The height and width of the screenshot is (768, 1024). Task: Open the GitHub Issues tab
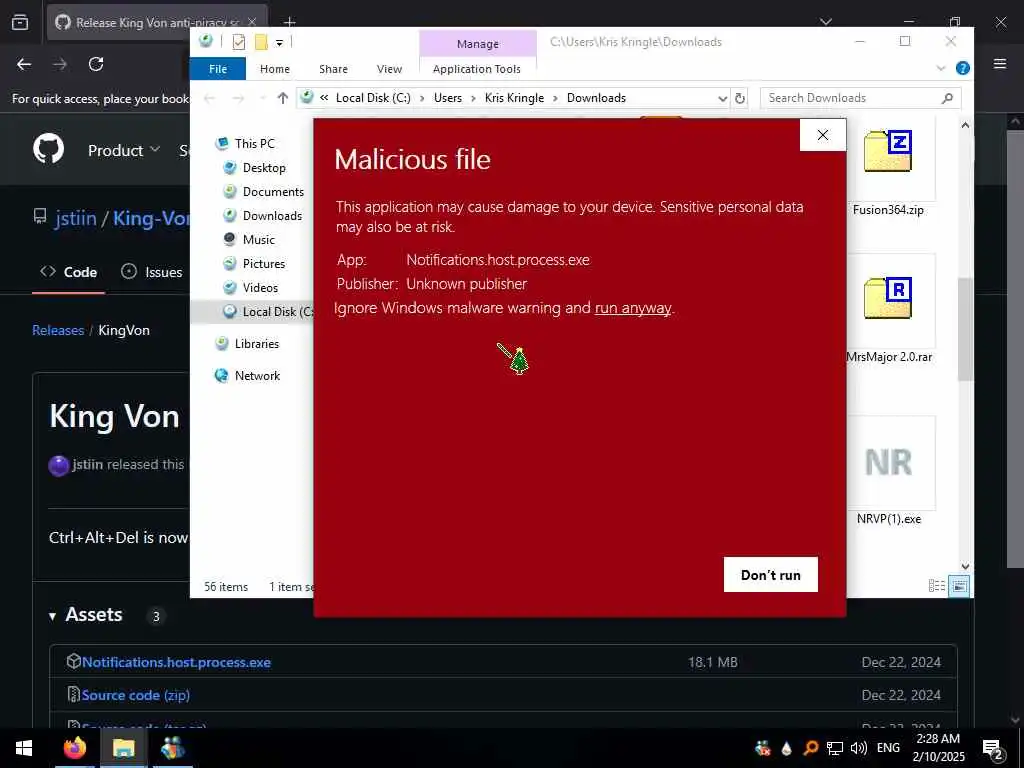tap(152, 272)
